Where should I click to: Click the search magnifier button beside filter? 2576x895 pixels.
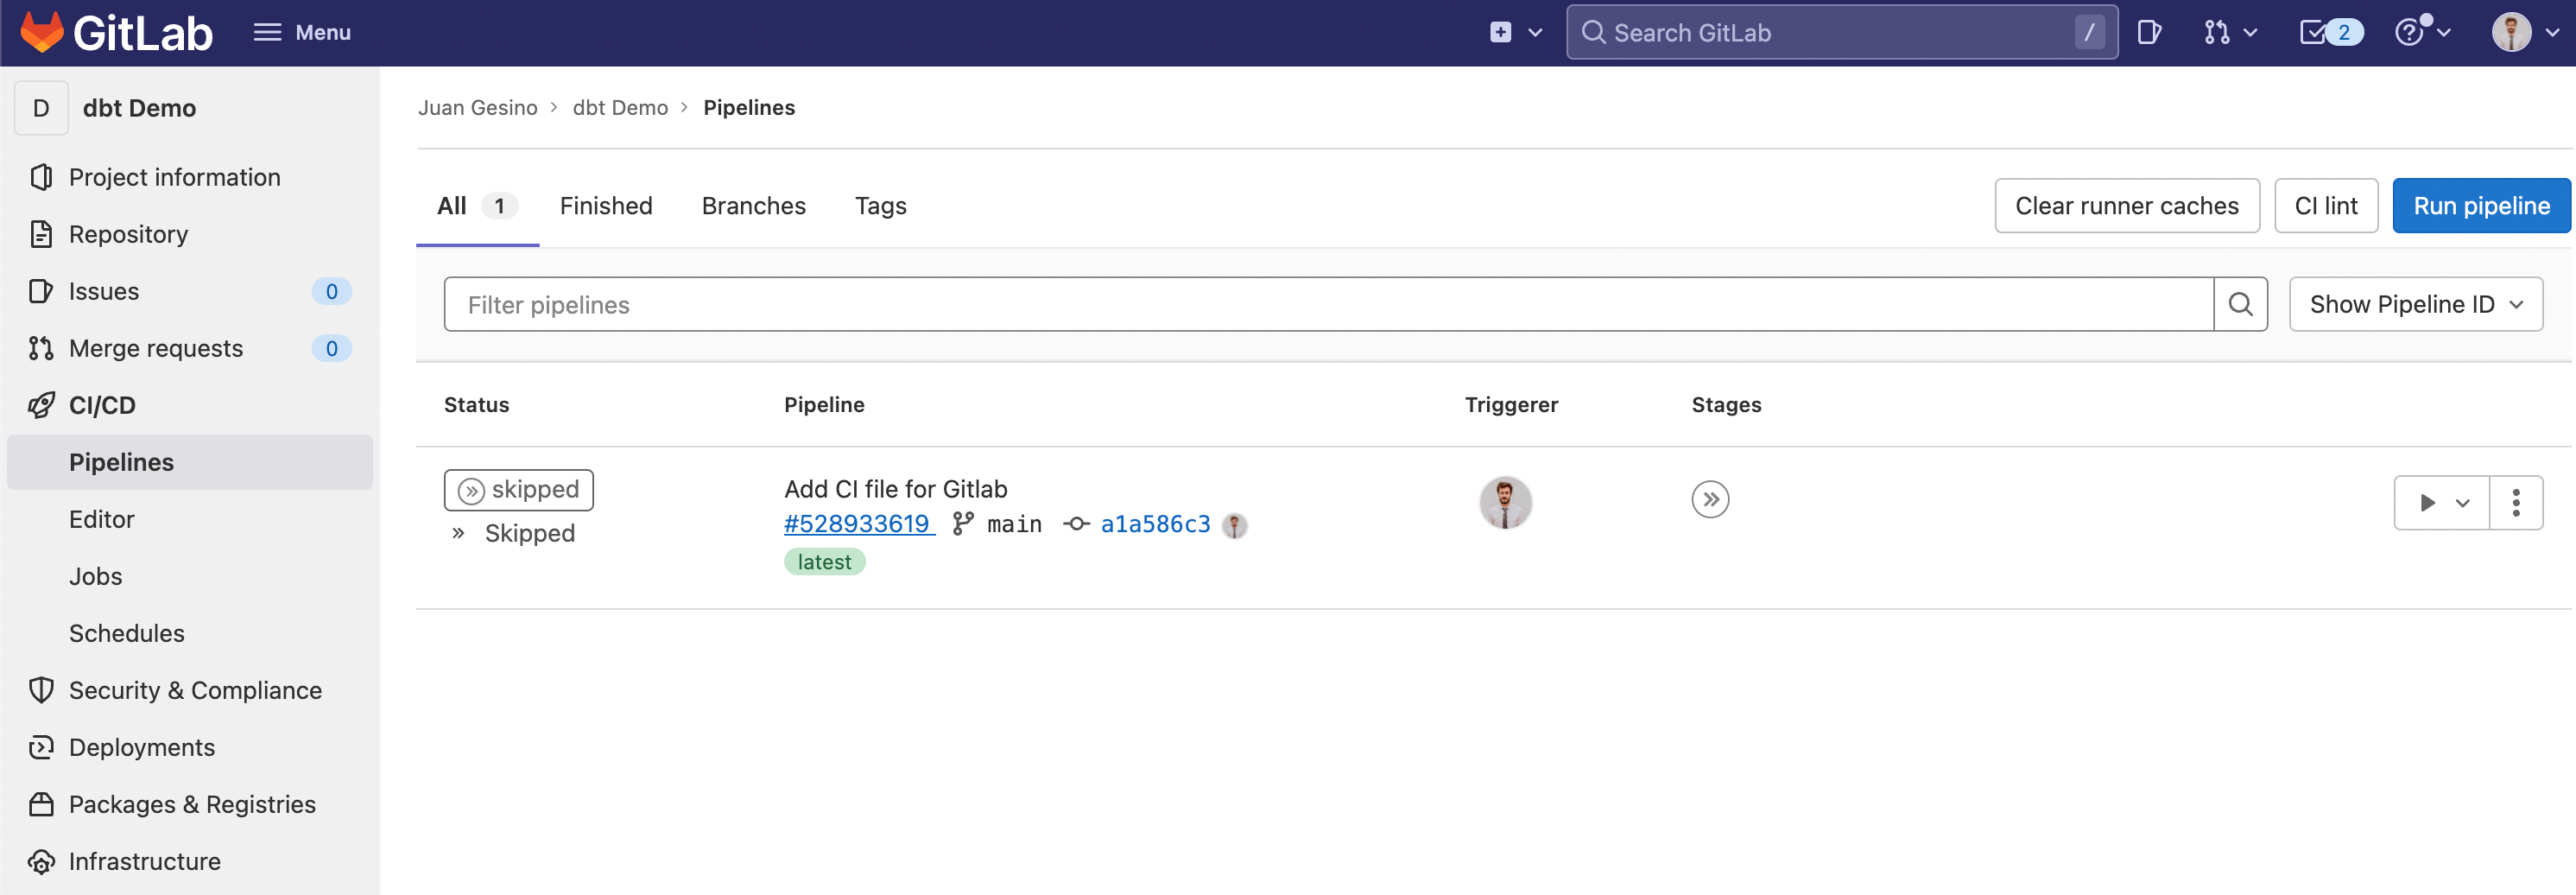click(x=2240, y=305)
